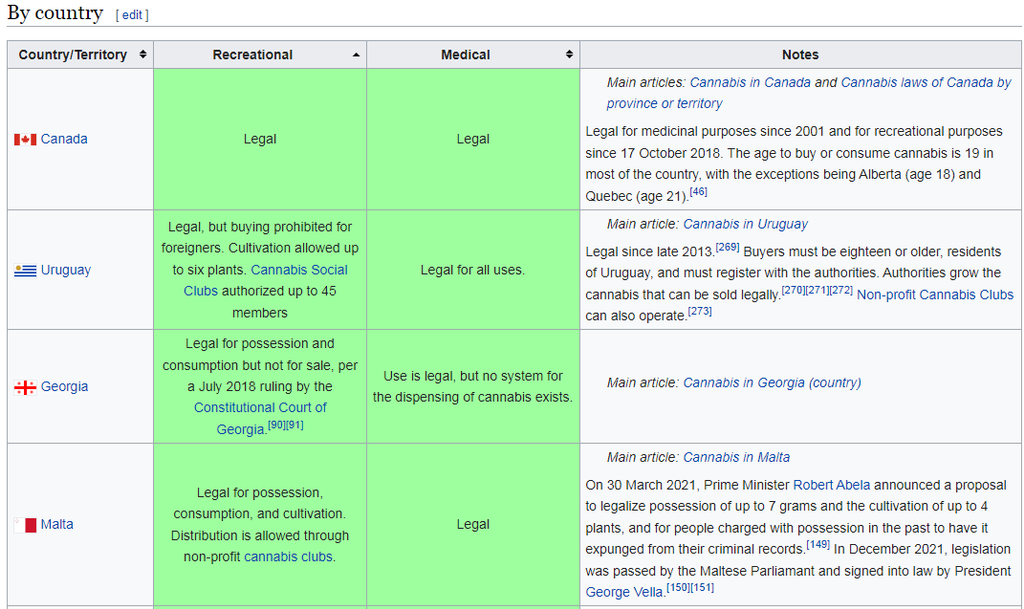Open the Malta country link
The height and width of the screenshot is (609, 1024).
57,524
